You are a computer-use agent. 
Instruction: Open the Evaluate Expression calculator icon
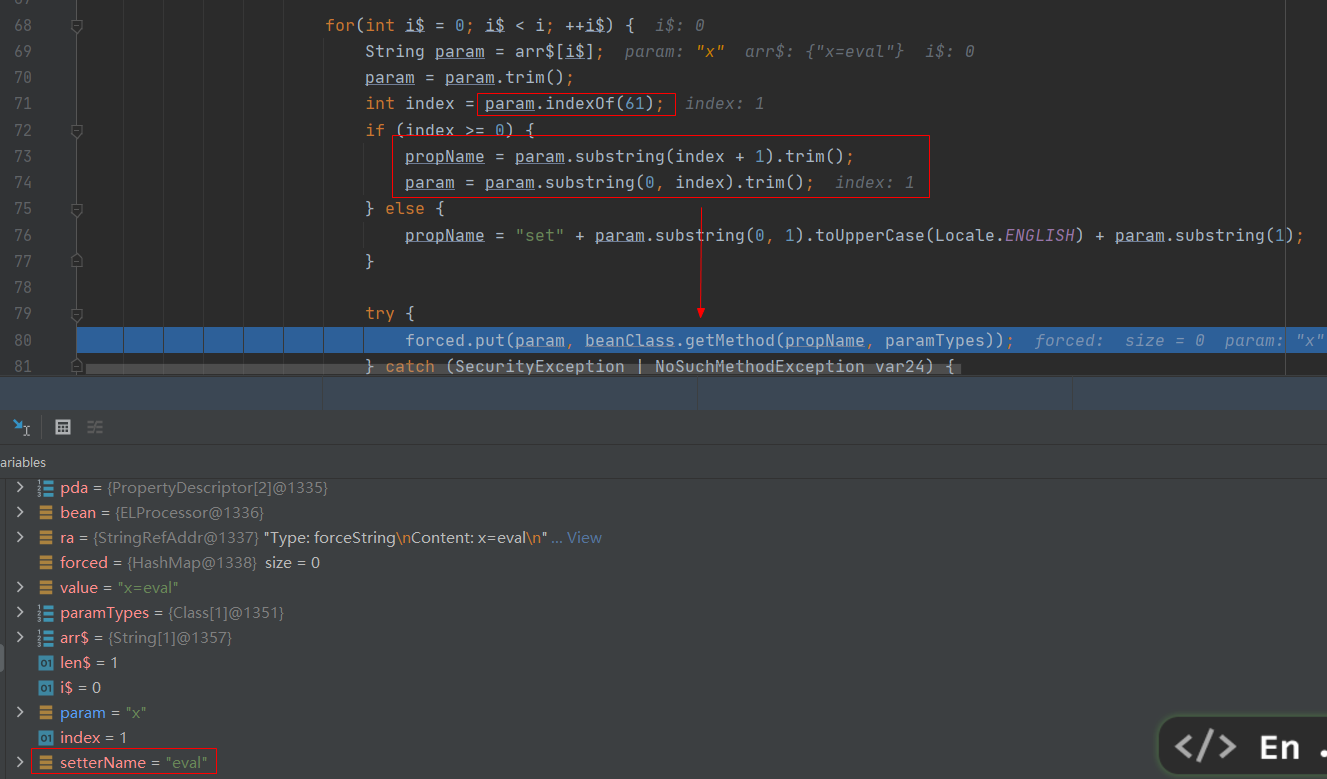pos(63,427)
